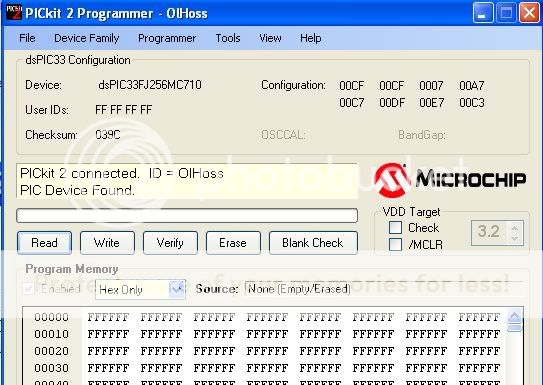The image size is (543, 385).
Task: Click the PICkit 2 title bar icon
Action: (14, 12)
